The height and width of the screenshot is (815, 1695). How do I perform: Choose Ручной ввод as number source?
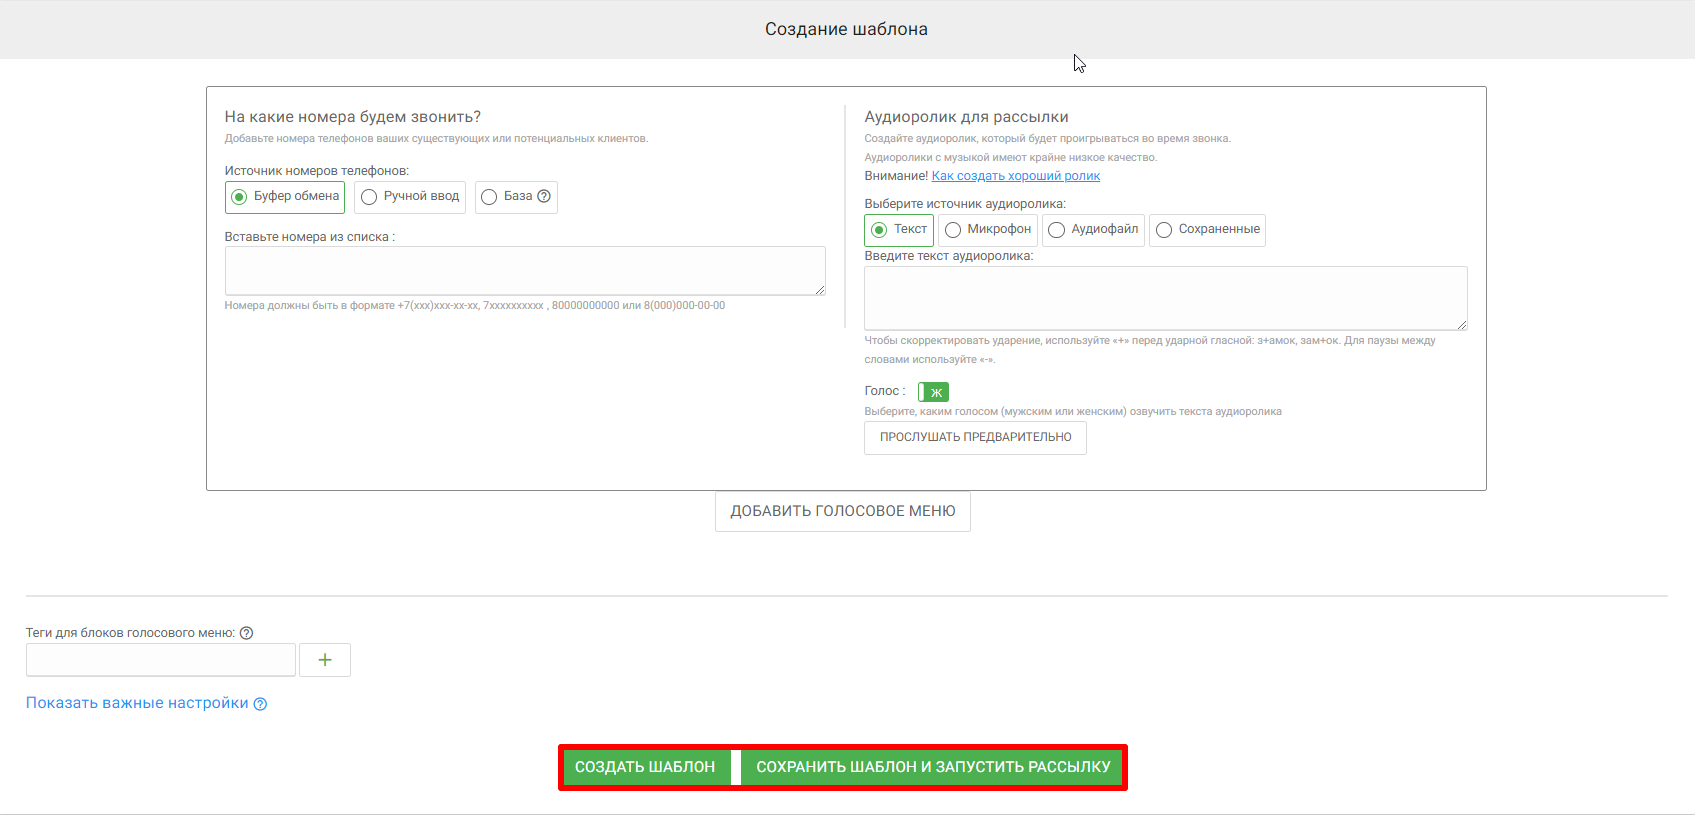(369, 197)
